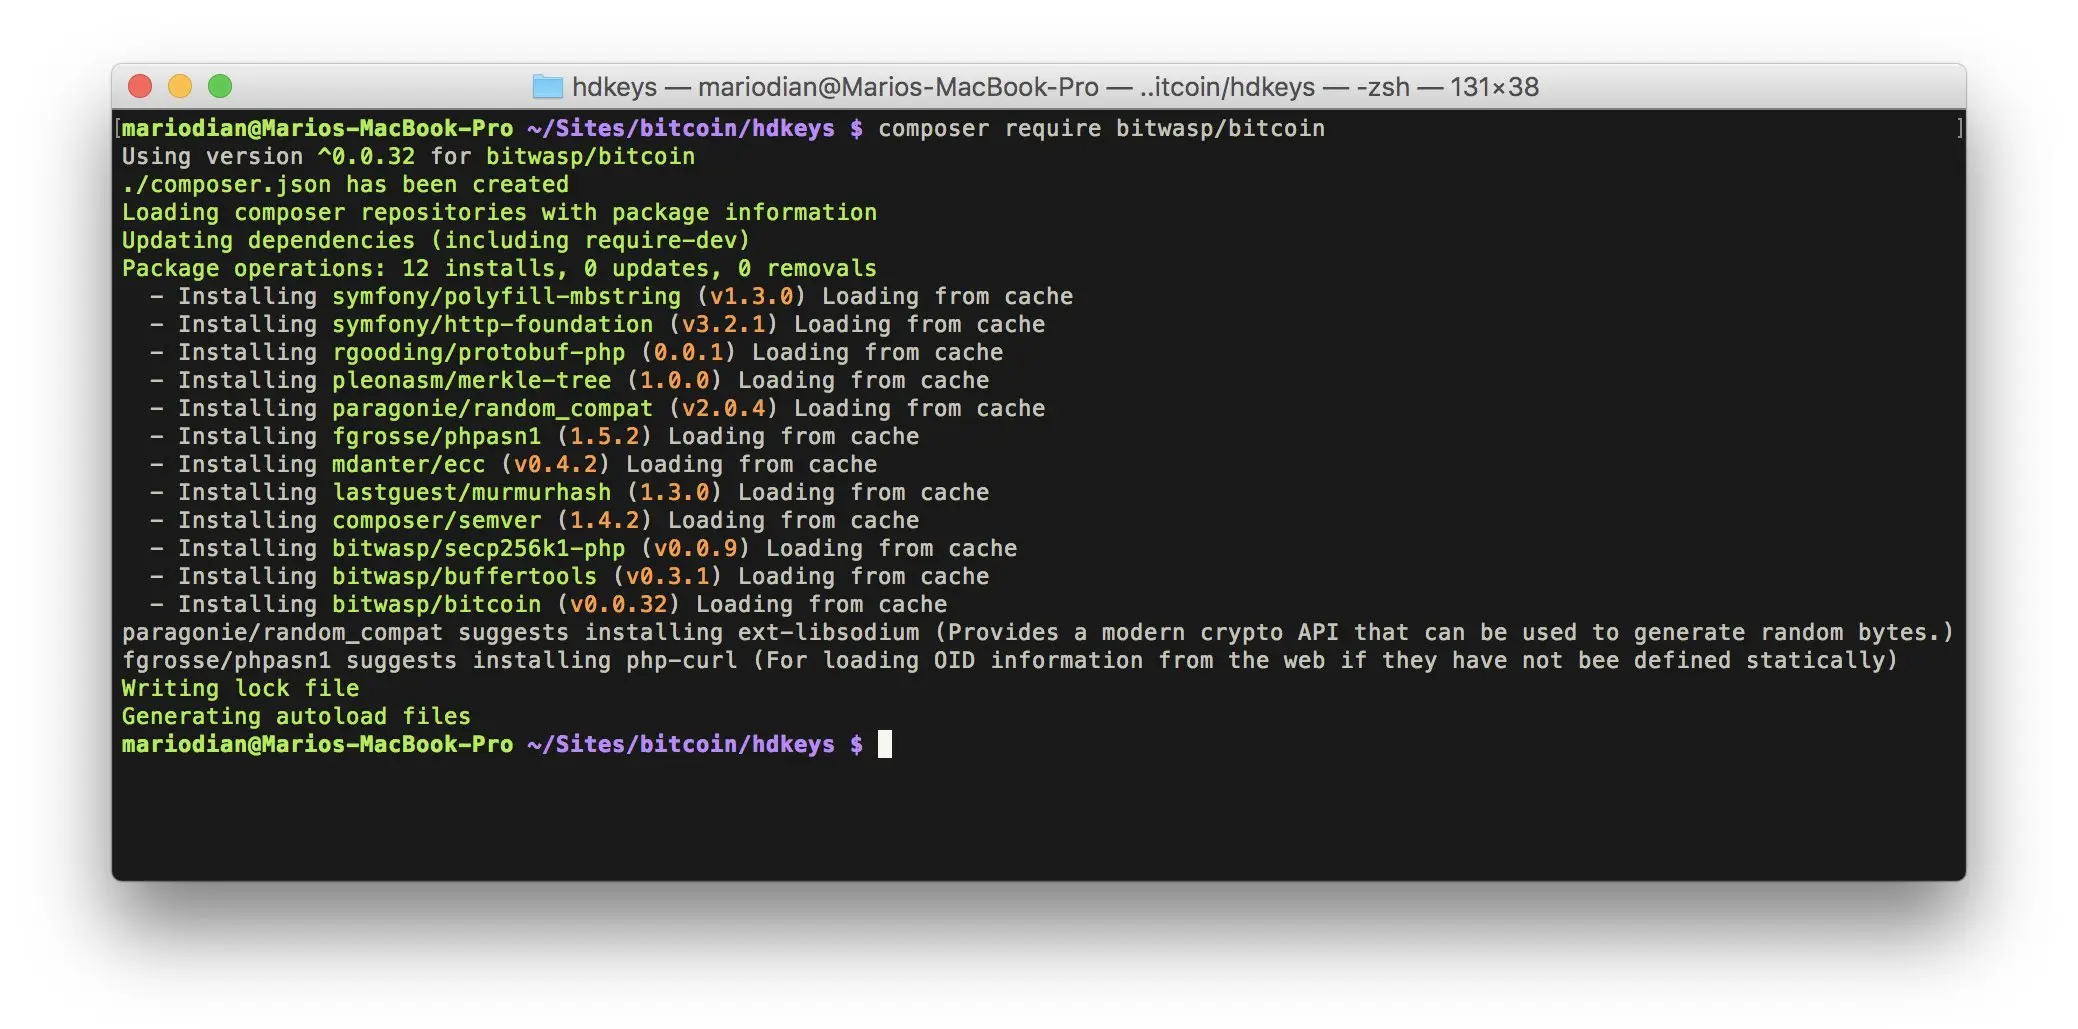Click the package name bitwasp/buffertools

click(464, 576)
